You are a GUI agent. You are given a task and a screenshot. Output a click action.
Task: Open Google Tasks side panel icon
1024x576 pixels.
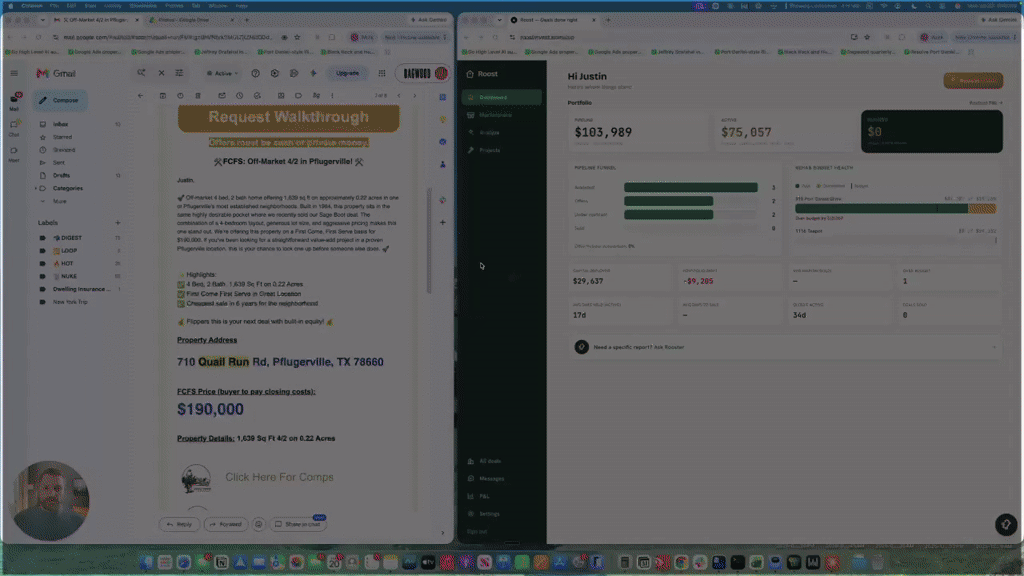click(x=443, y=142)
